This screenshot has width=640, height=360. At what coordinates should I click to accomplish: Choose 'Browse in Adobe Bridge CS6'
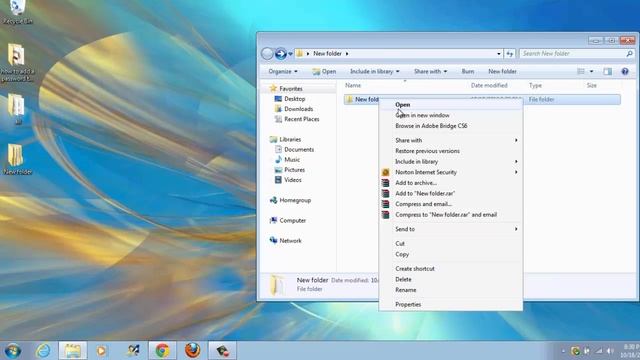(451, 126)
